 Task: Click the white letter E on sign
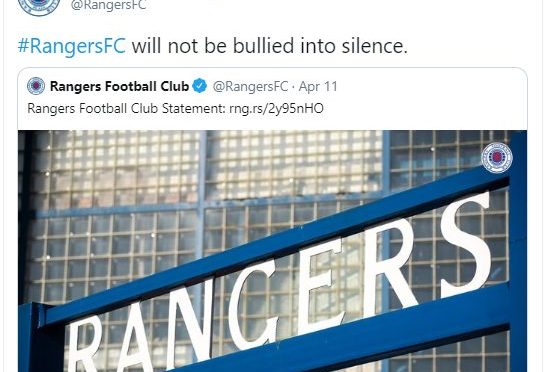pos(322,286)
